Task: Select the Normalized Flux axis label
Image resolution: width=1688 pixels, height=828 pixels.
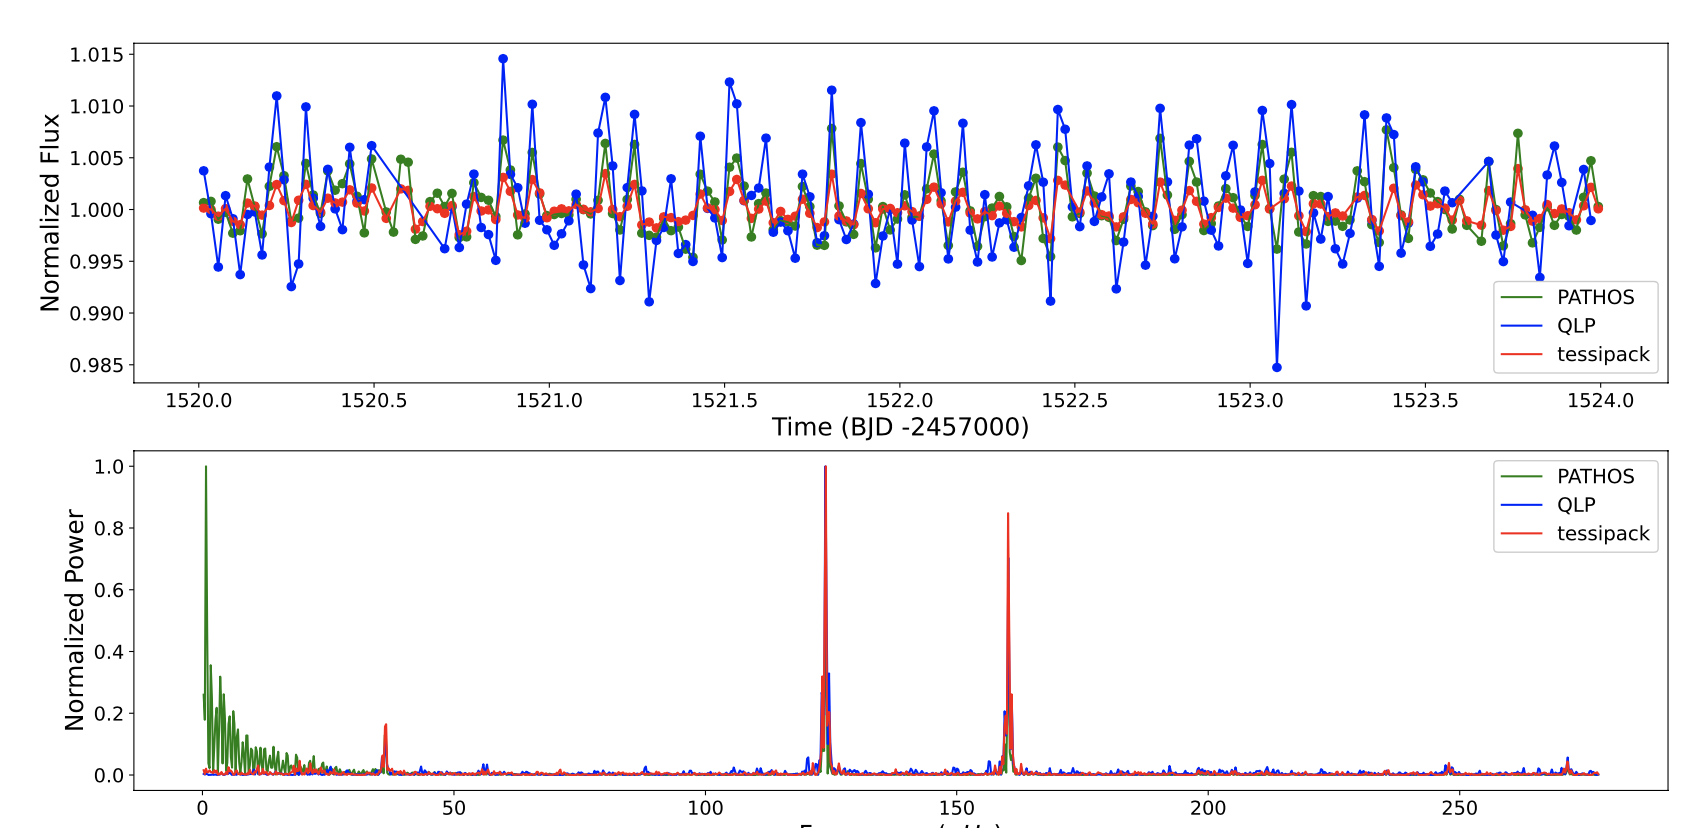Action: (x=50, y=212)
